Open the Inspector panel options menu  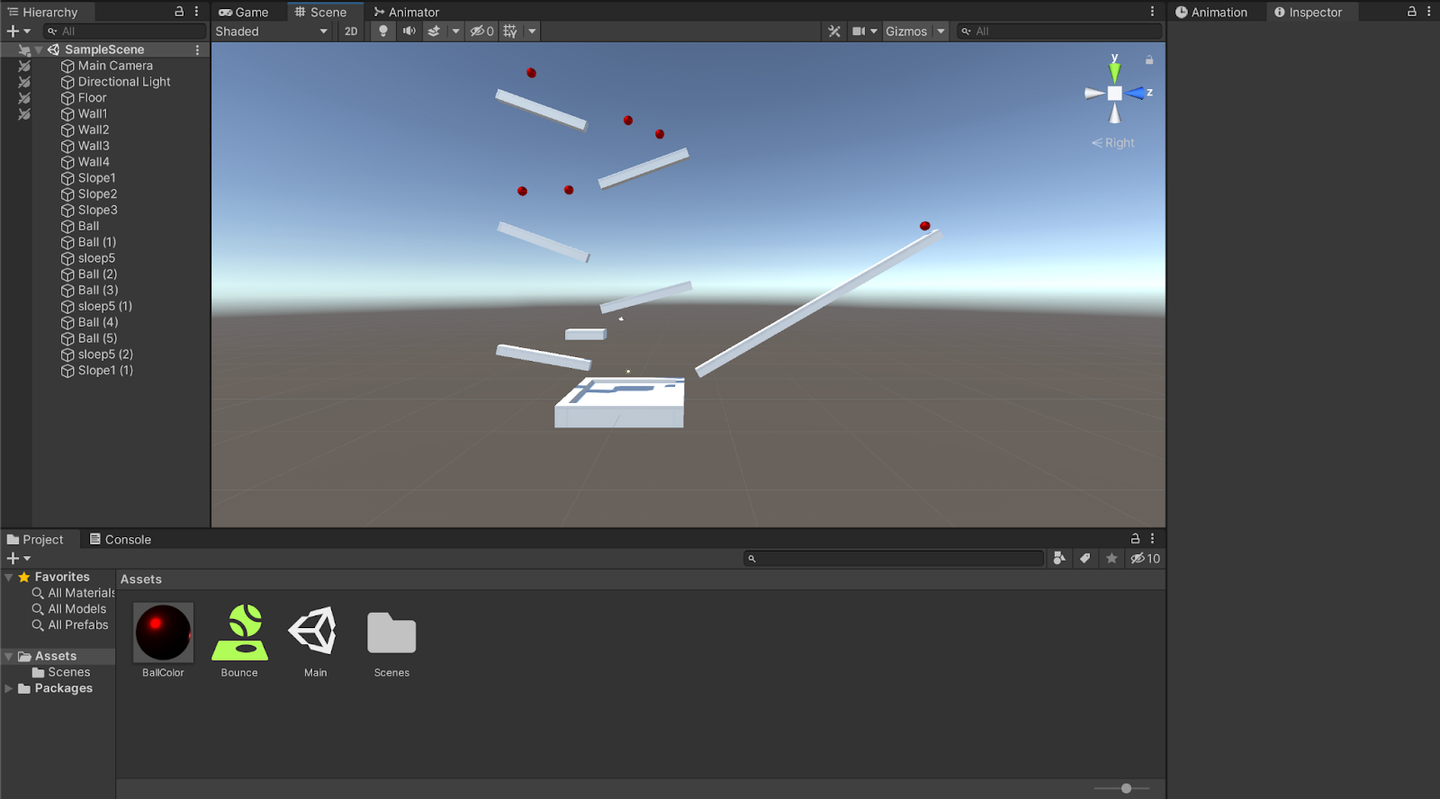pos(1429,12)
